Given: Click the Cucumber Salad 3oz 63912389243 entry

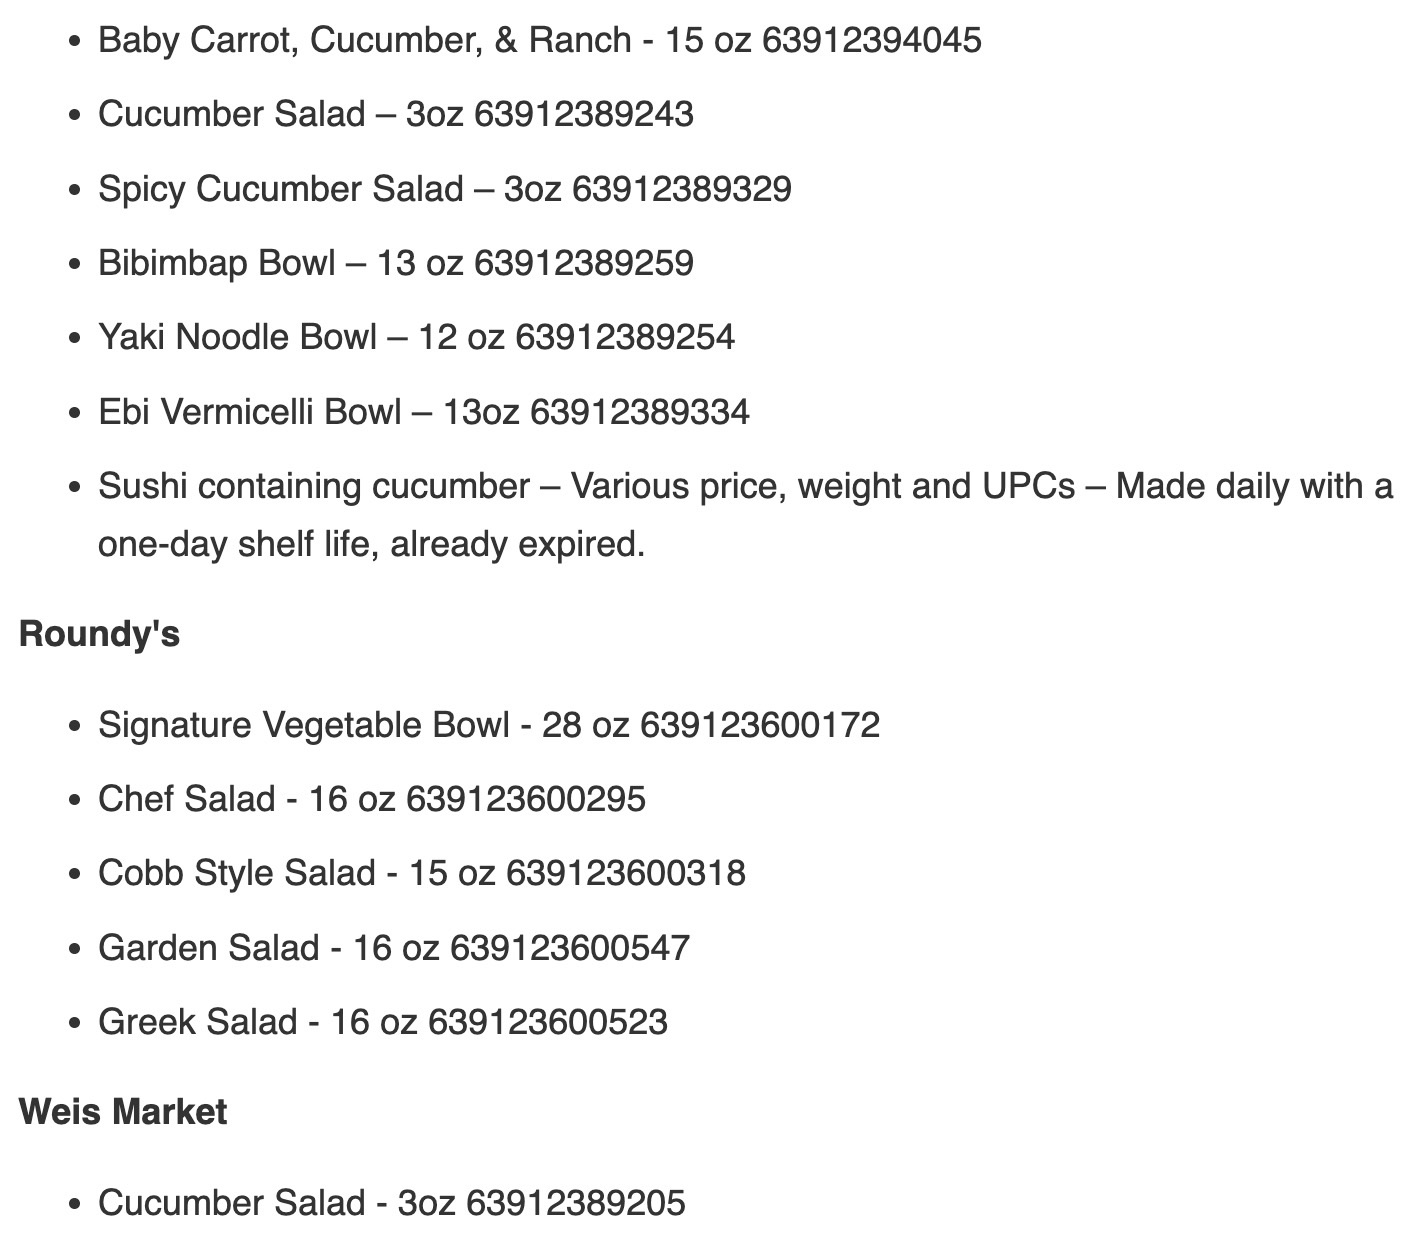Looking at the screenshot, I should click(396, 114).
